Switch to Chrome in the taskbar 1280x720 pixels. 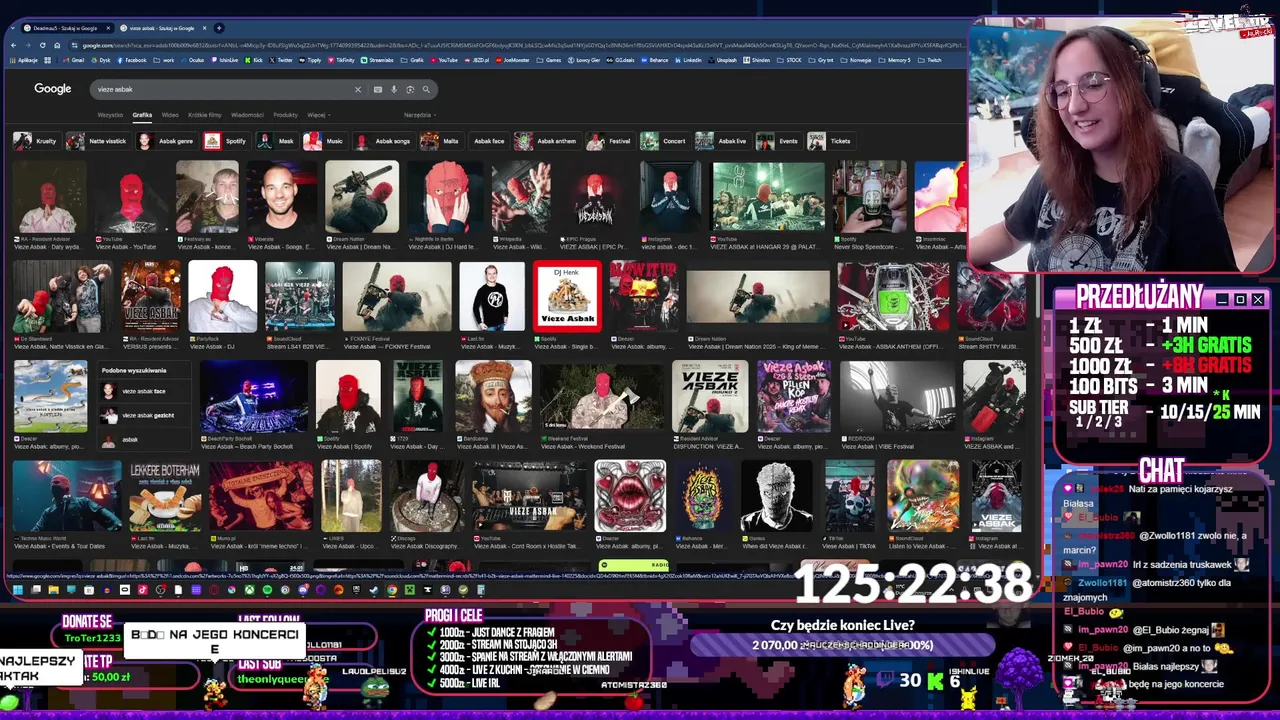(392, 590)
